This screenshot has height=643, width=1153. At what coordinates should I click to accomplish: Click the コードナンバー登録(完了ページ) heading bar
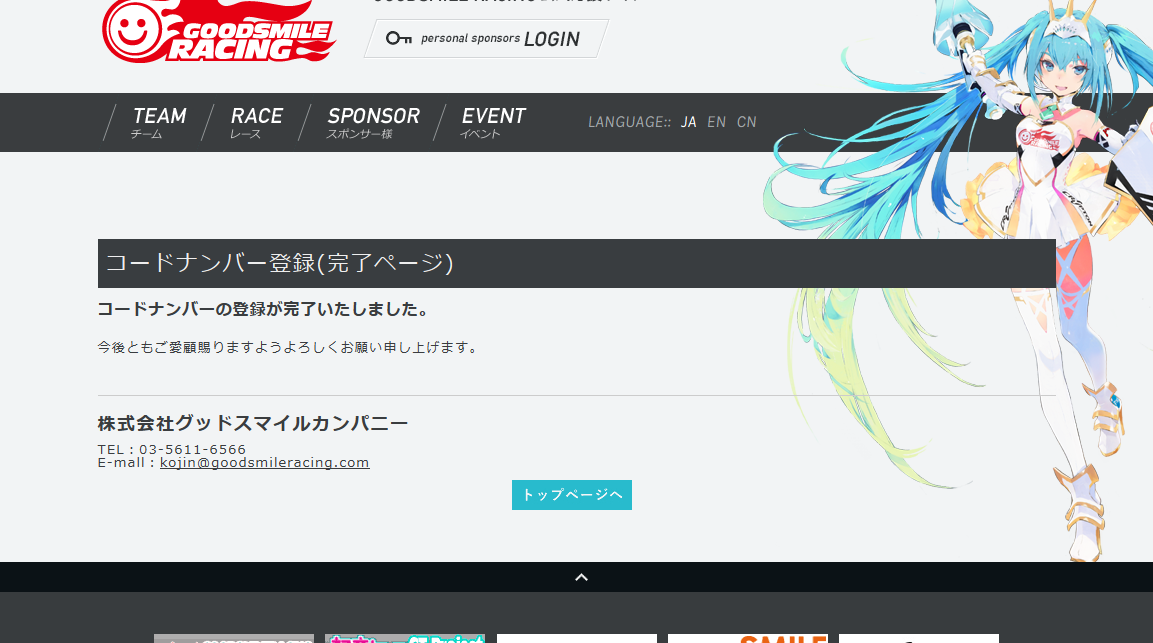[x=576, y=263]
